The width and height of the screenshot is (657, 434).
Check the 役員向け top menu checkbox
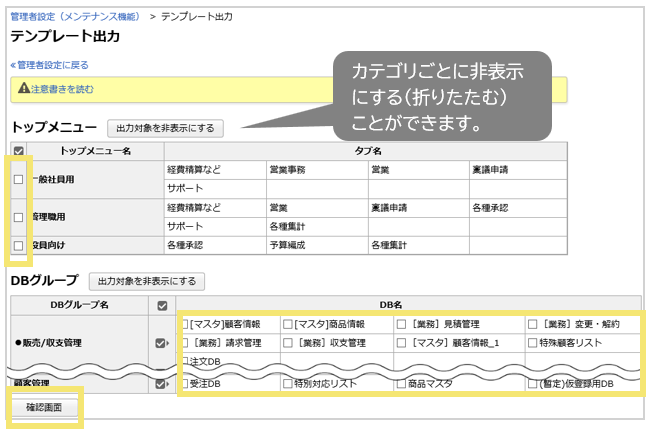click(x=19, y=245)
